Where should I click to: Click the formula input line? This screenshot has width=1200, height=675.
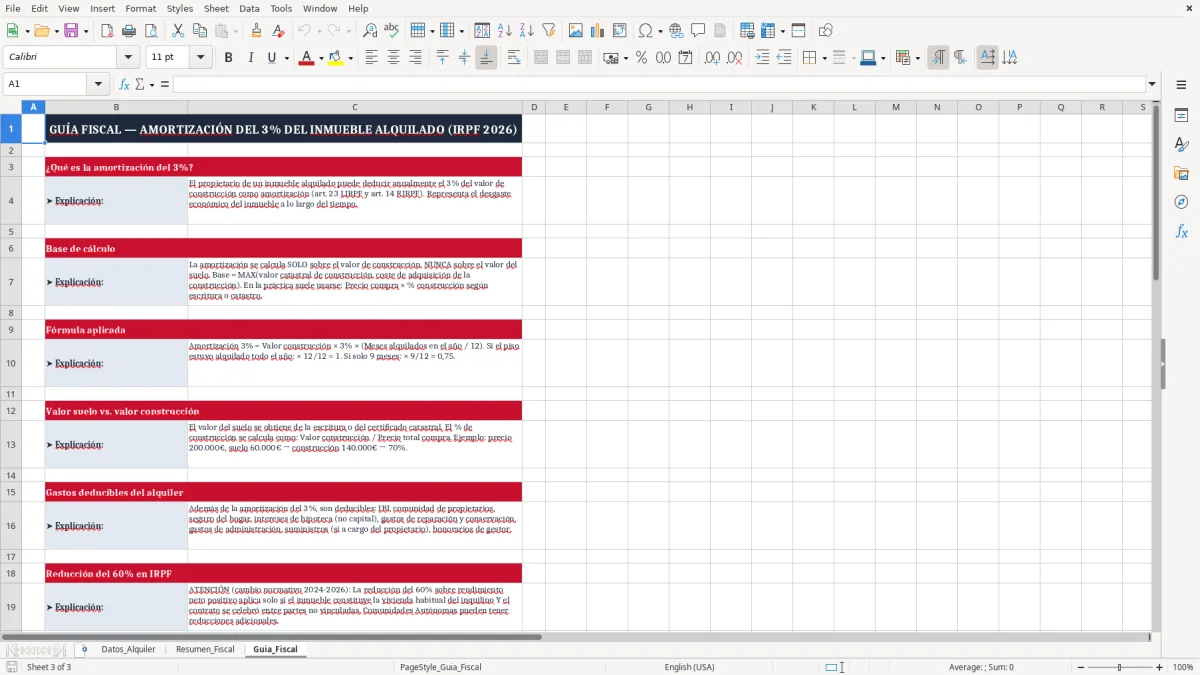(x=659, y=84)
